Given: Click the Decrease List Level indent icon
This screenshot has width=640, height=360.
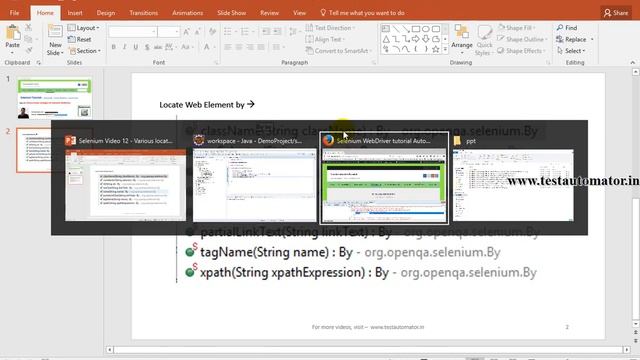Looking at the screenshot, I should tap(266, 32).
